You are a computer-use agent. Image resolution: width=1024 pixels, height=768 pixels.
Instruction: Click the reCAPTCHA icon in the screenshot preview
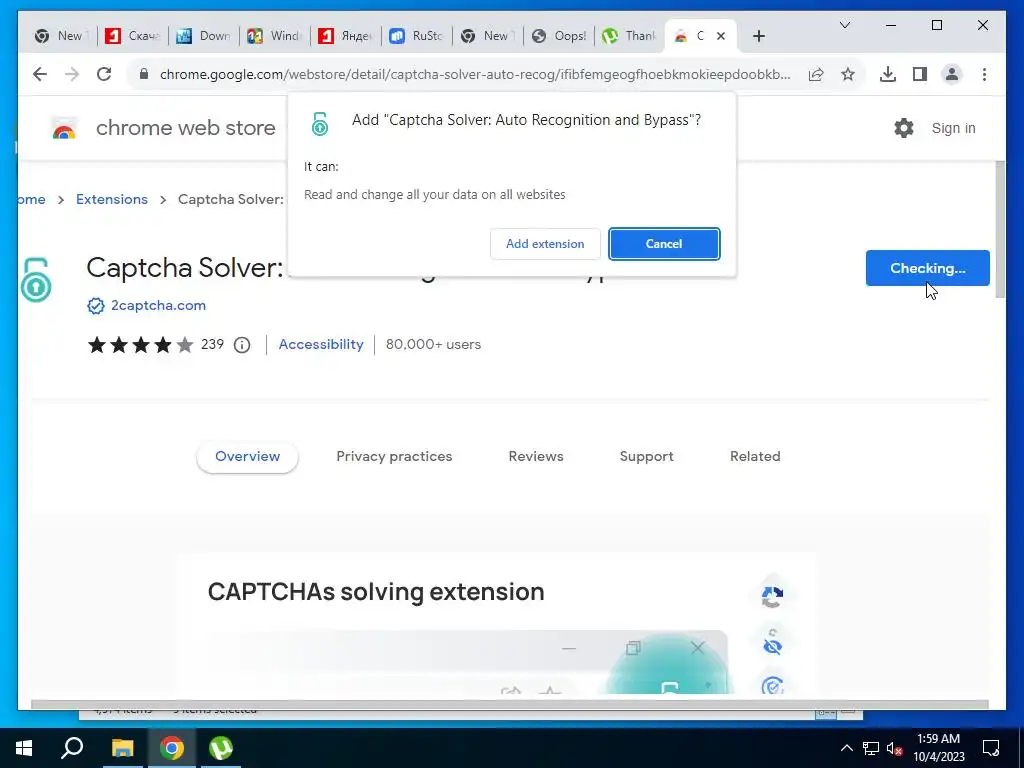tap(773, 596)
